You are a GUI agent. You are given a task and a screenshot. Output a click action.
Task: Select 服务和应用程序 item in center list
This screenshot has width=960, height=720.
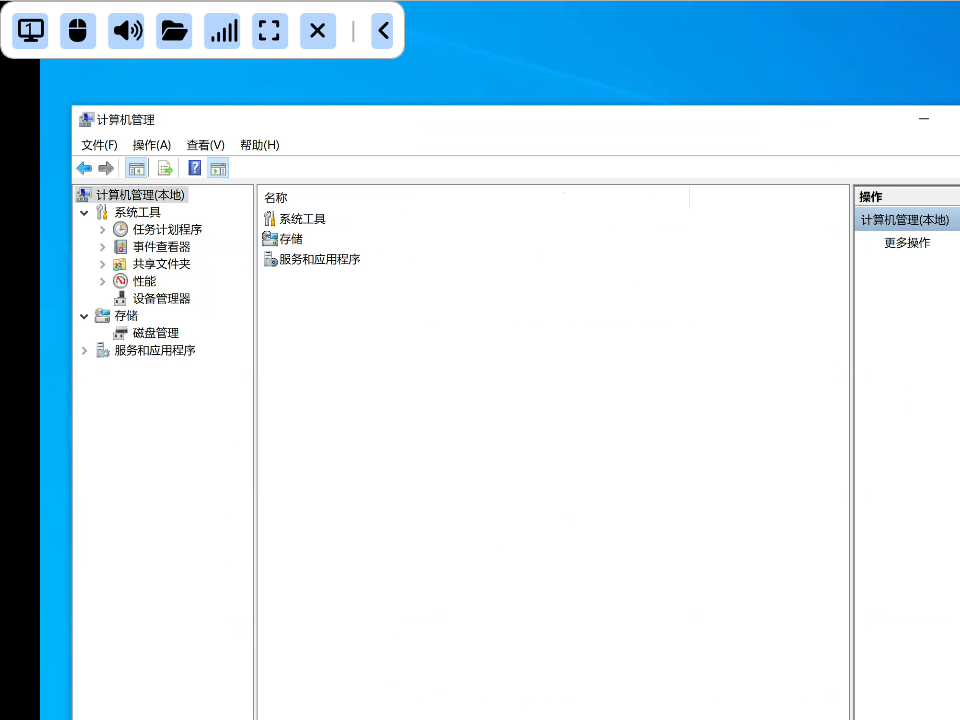tap(320, 260)
